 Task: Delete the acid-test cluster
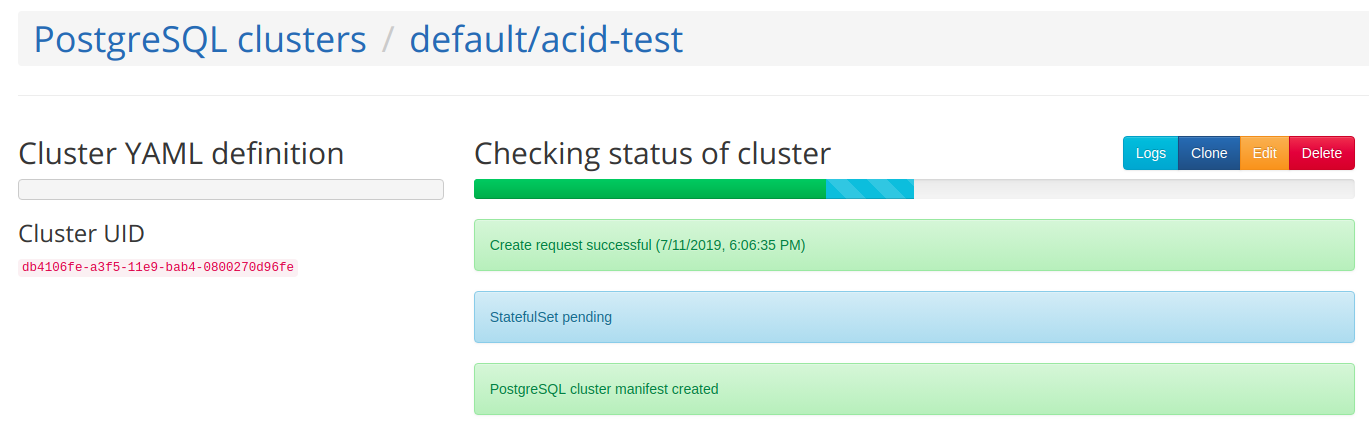[1322, 153]
